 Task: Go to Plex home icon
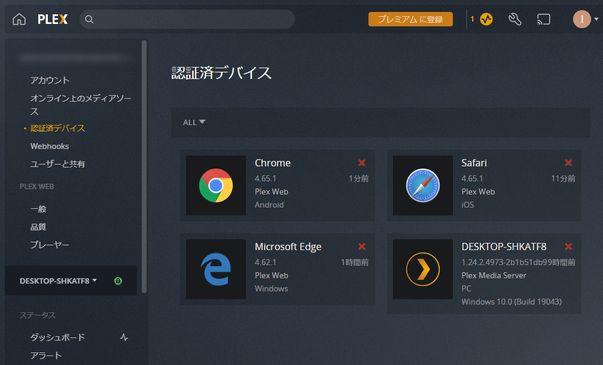coord(19,19)
